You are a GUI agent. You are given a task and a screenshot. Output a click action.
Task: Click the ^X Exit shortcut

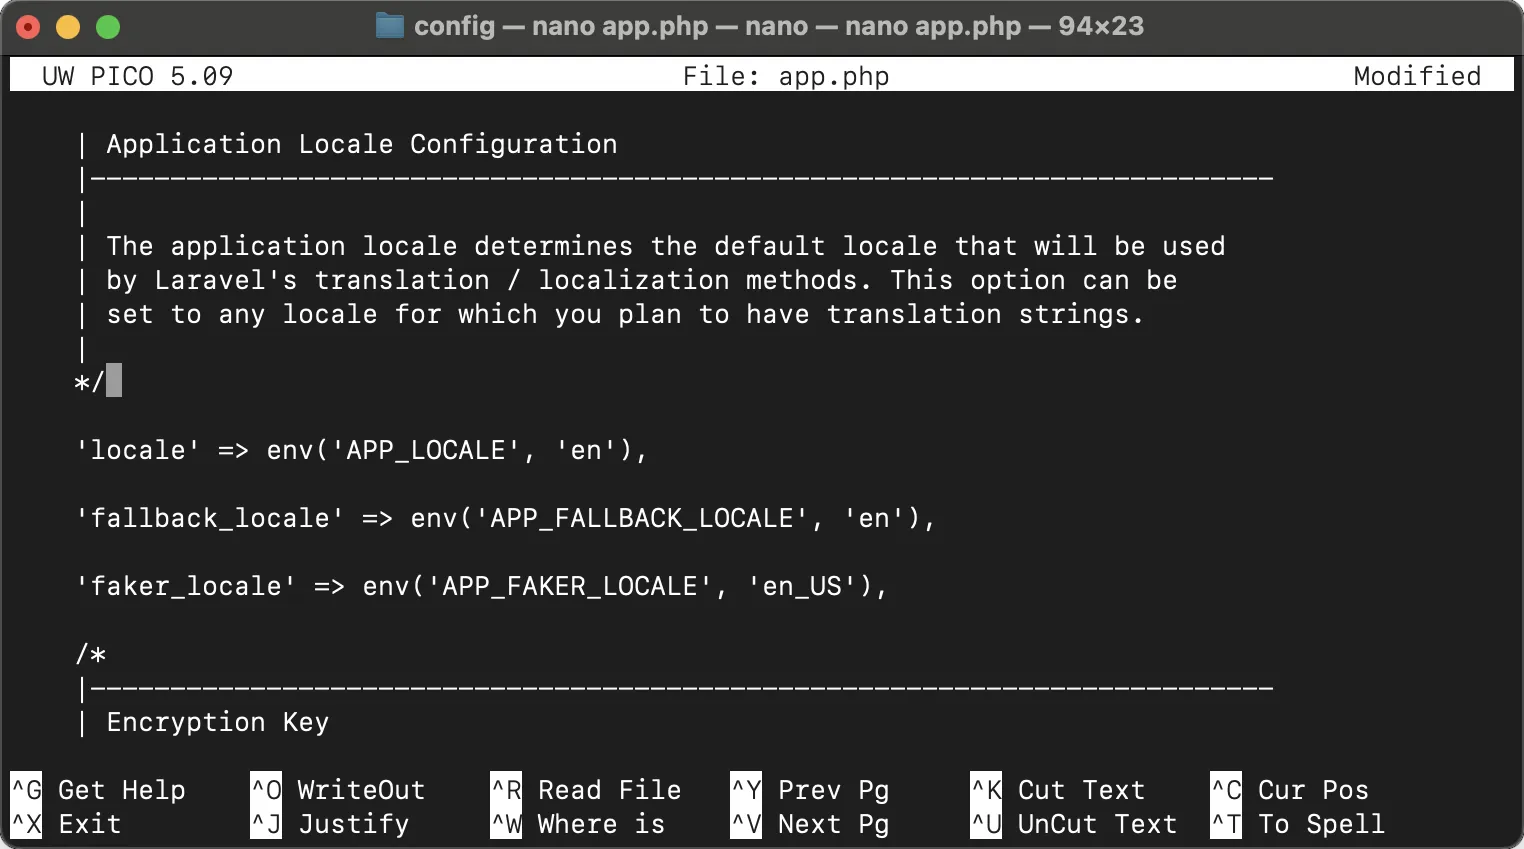point(66,824)
